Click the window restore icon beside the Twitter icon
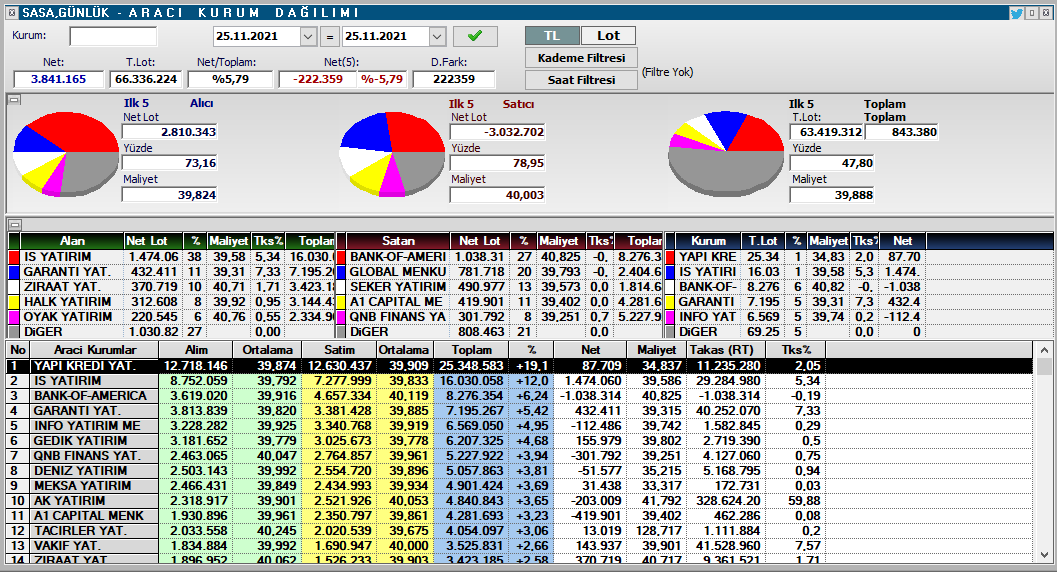This screenshot has width=1057, height=572. (x=1031, y=13)
